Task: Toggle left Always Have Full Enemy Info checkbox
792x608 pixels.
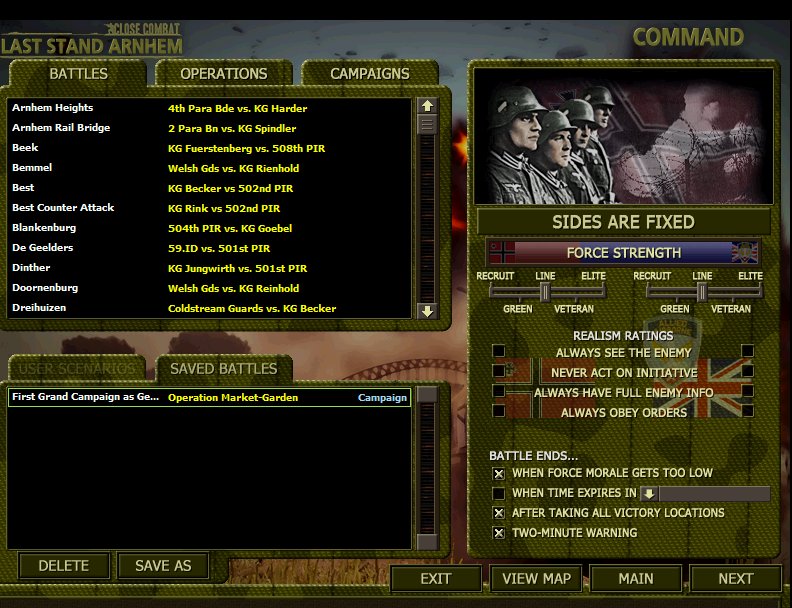Action: (499, 391)
